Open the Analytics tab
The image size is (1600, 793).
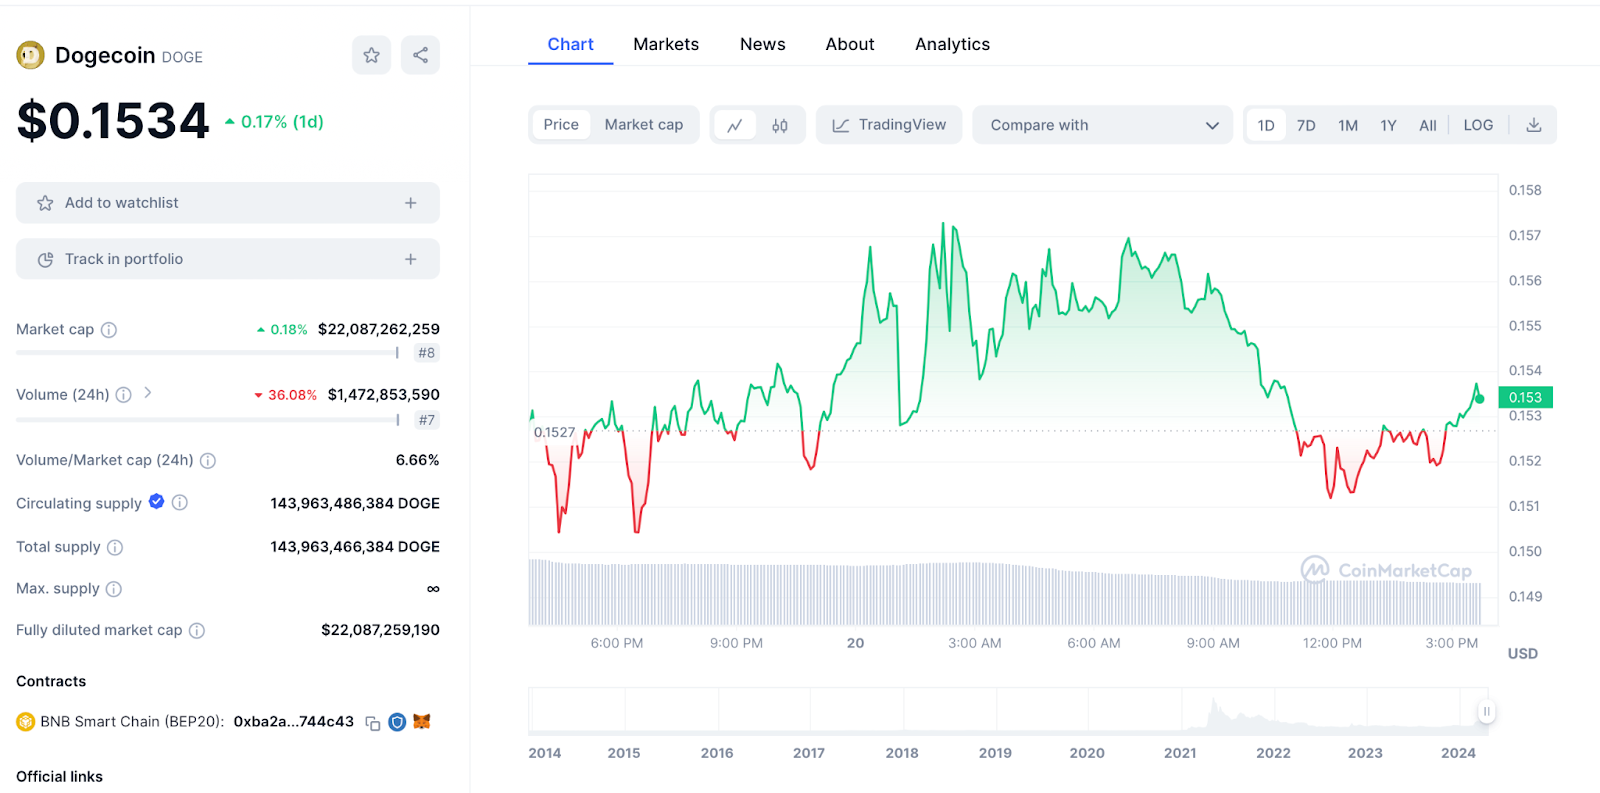(x=952, y=44)
